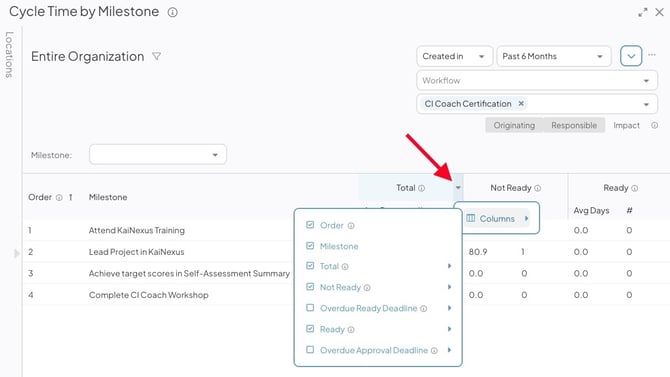Open the Locations side panel tab

[x=9, y=54]
